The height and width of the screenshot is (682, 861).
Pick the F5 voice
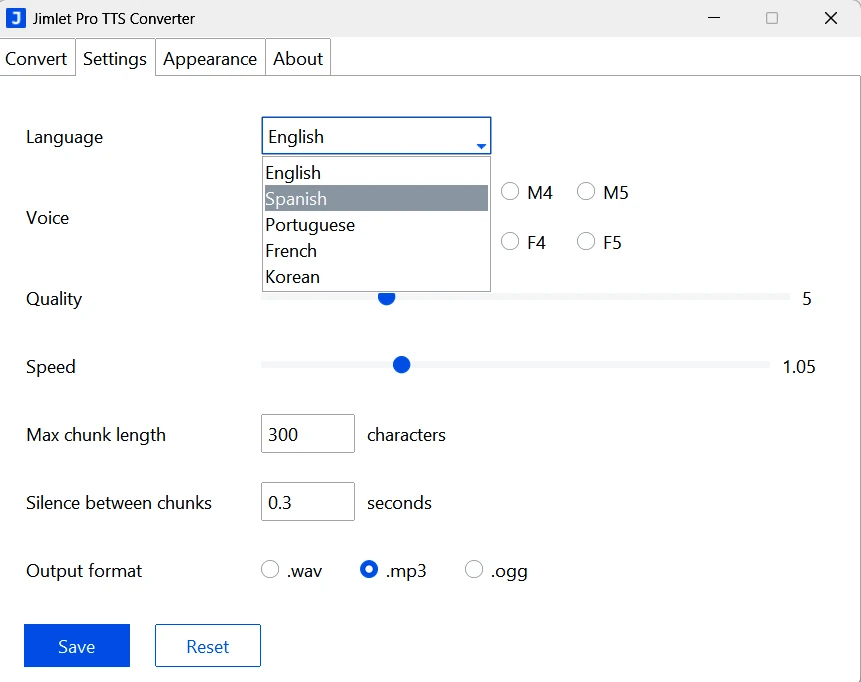click(x=585, y=241)
